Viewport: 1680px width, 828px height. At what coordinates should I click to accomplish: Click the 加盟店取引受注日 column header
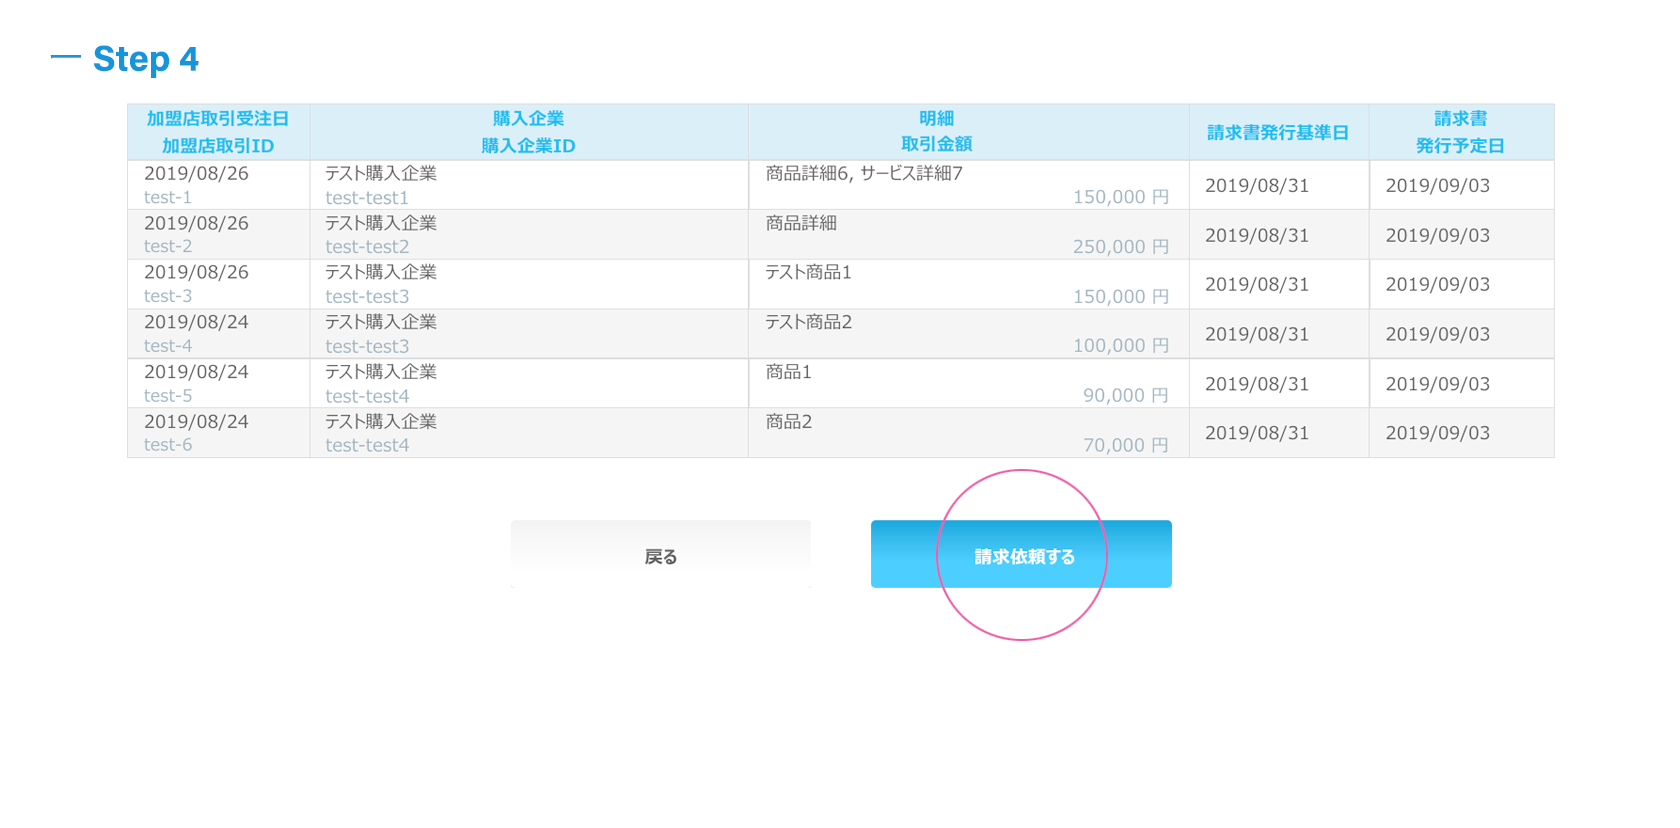tap(218, 119)
